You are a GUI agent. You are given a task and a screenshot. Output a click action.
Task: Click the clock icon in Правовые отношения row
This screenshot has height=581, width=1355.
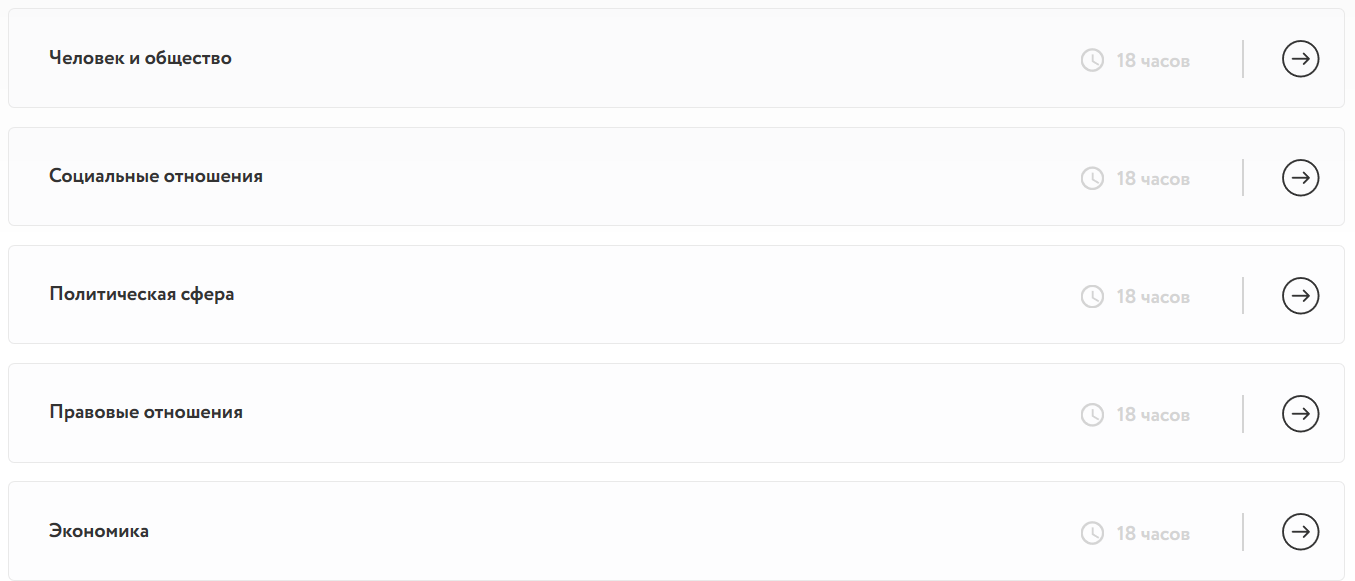pos(1092,414)
